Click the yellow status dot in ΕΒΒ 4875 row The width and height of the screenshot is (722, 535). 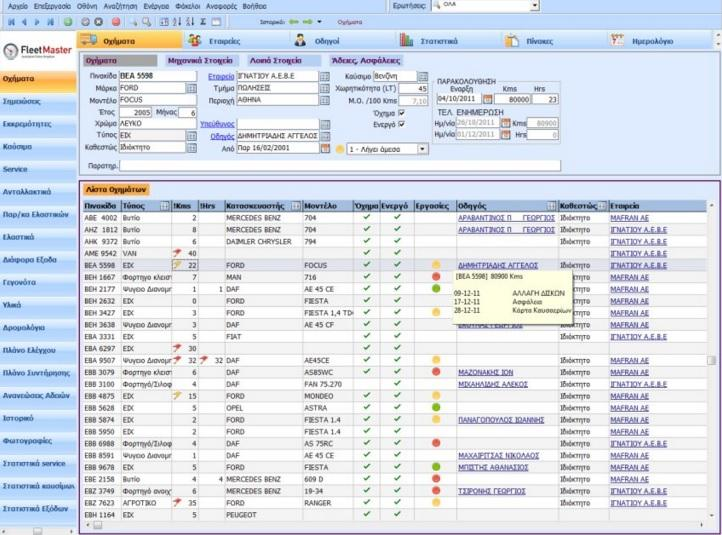[x=436, y=395]
